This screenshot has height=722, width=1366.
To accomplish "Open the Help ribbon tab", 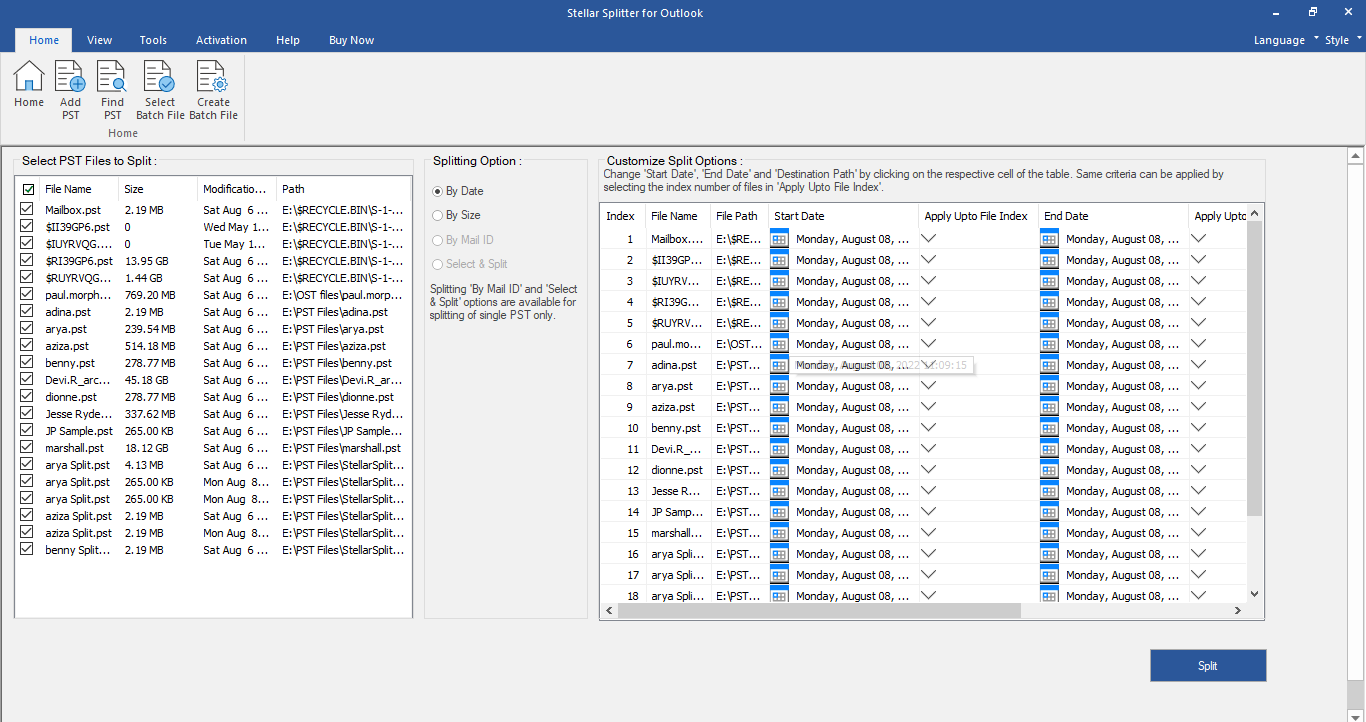I will click(x=288, y=40).
